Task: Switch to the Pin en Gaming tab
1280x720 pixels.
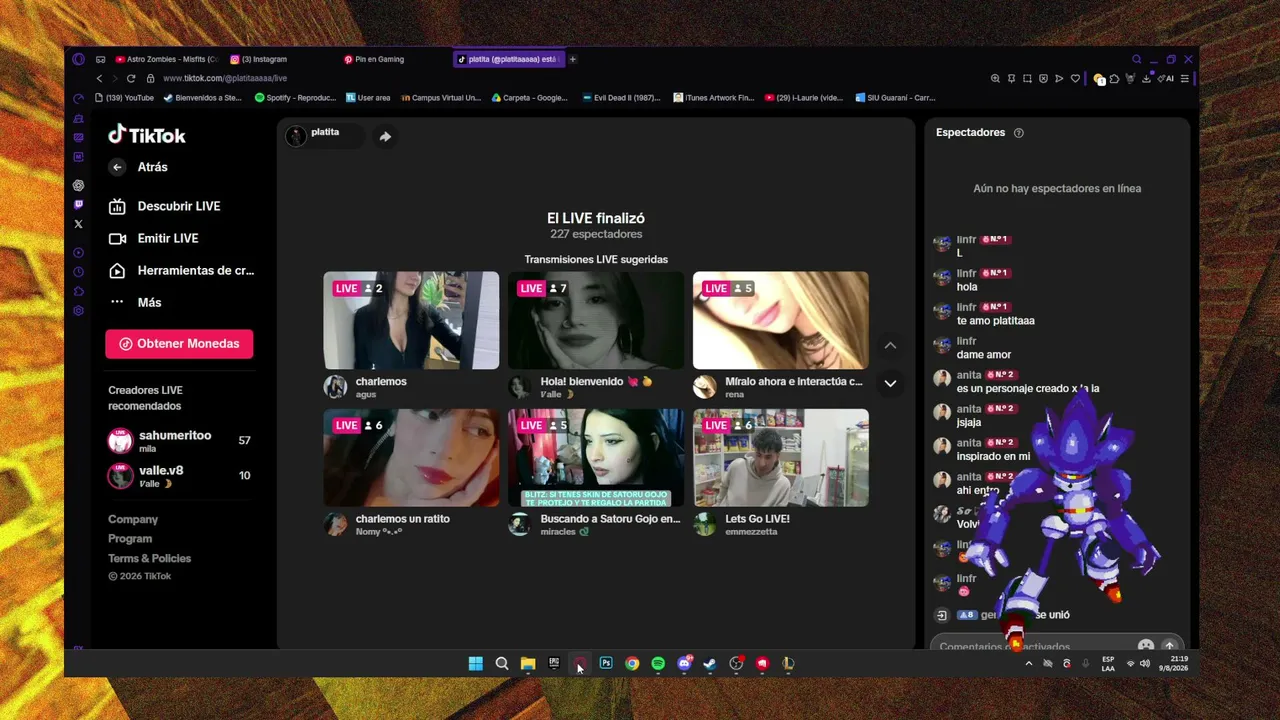Action: point(375,59)
